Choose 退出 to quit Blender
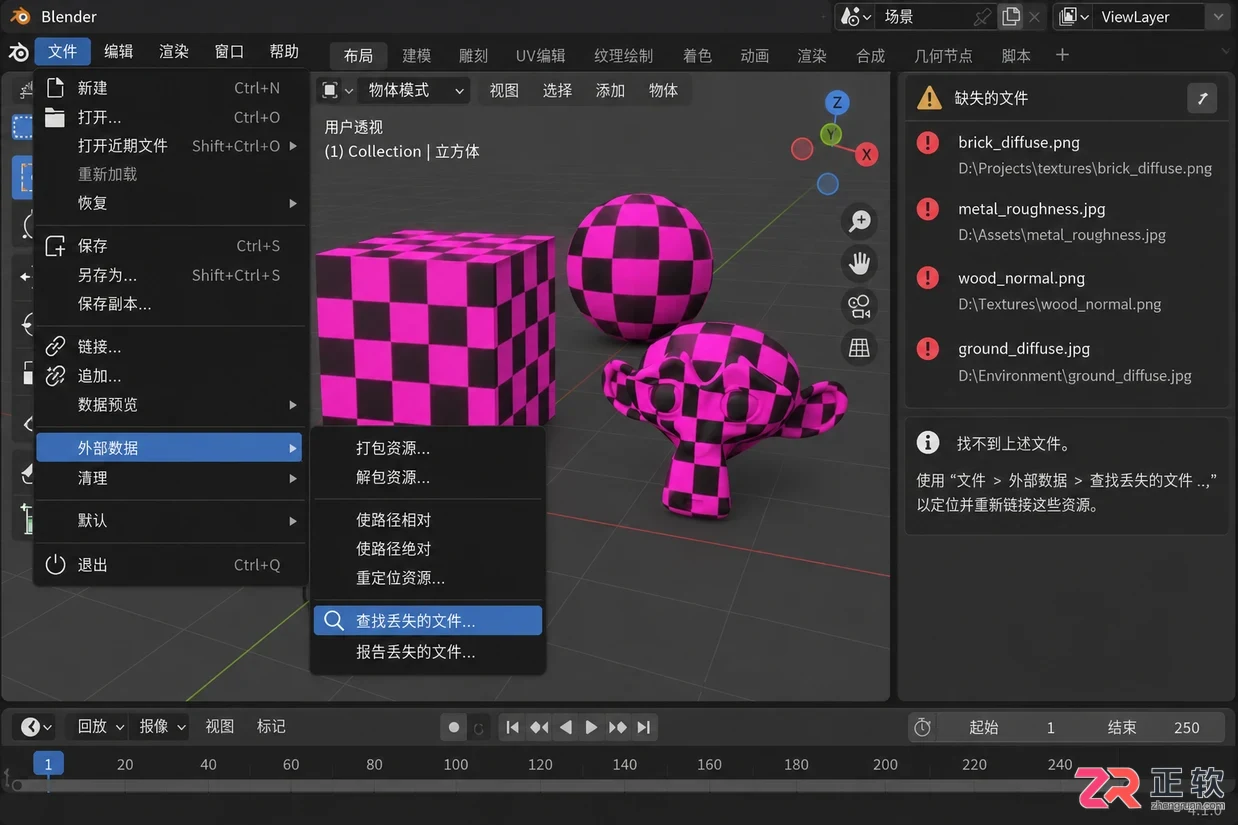 171,565
